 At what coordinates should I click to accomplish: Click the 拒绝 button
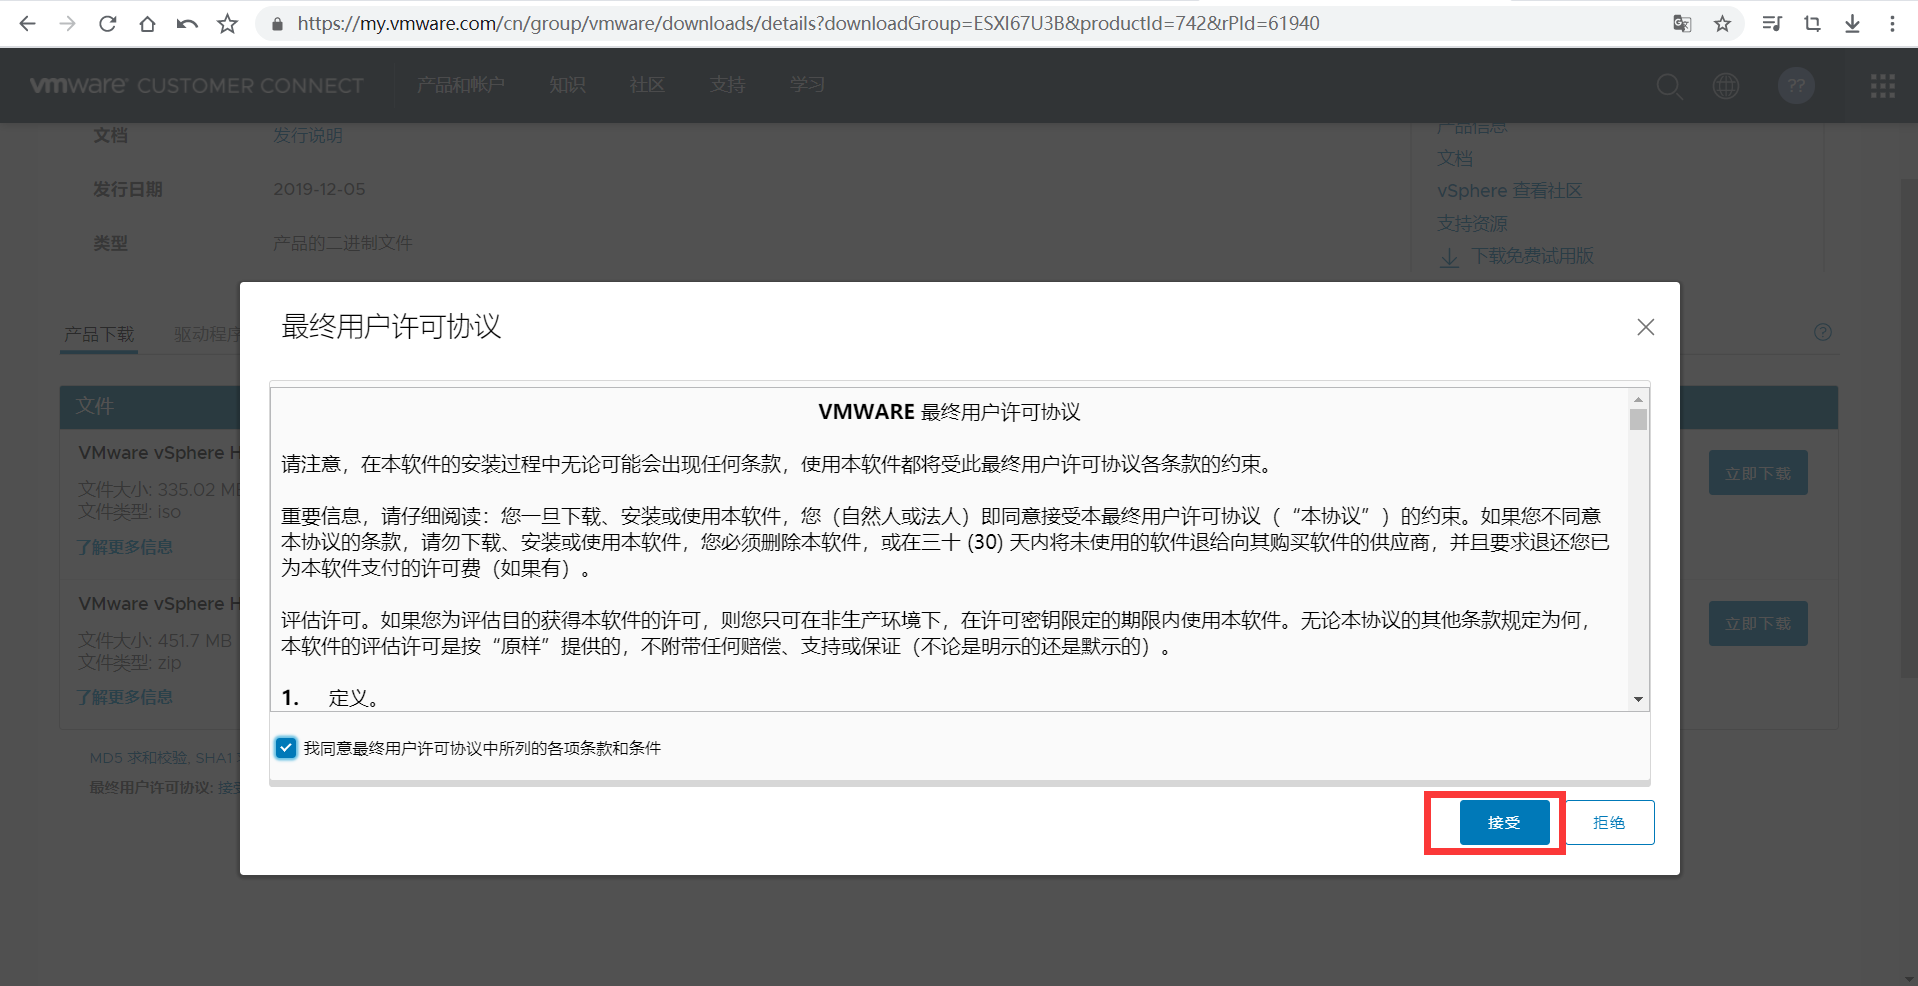coord(1609,822)
